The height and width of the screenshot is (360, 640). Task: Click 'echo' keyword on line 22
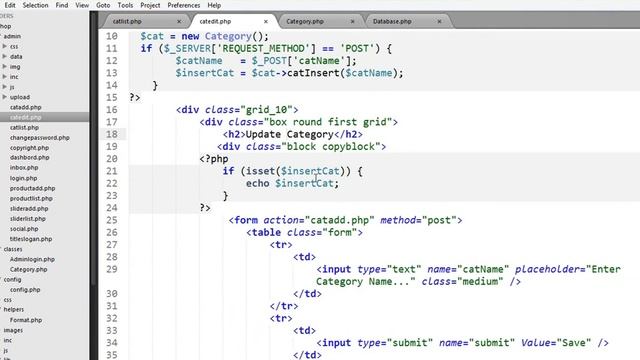tap(257, 183)
